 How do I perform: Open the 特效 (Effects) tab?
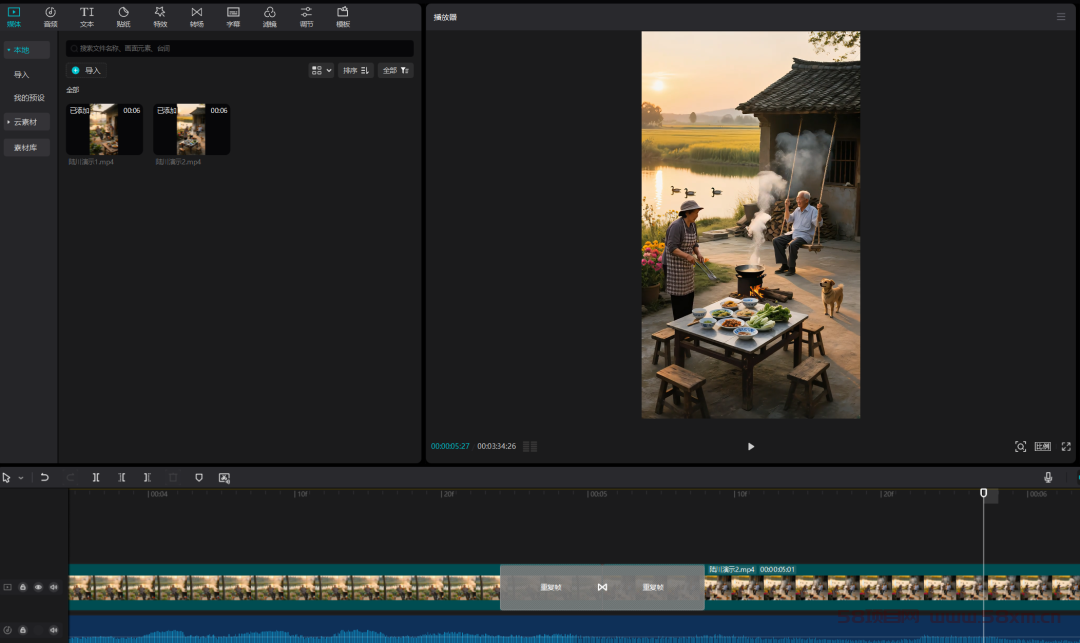[x=160, y=16]
